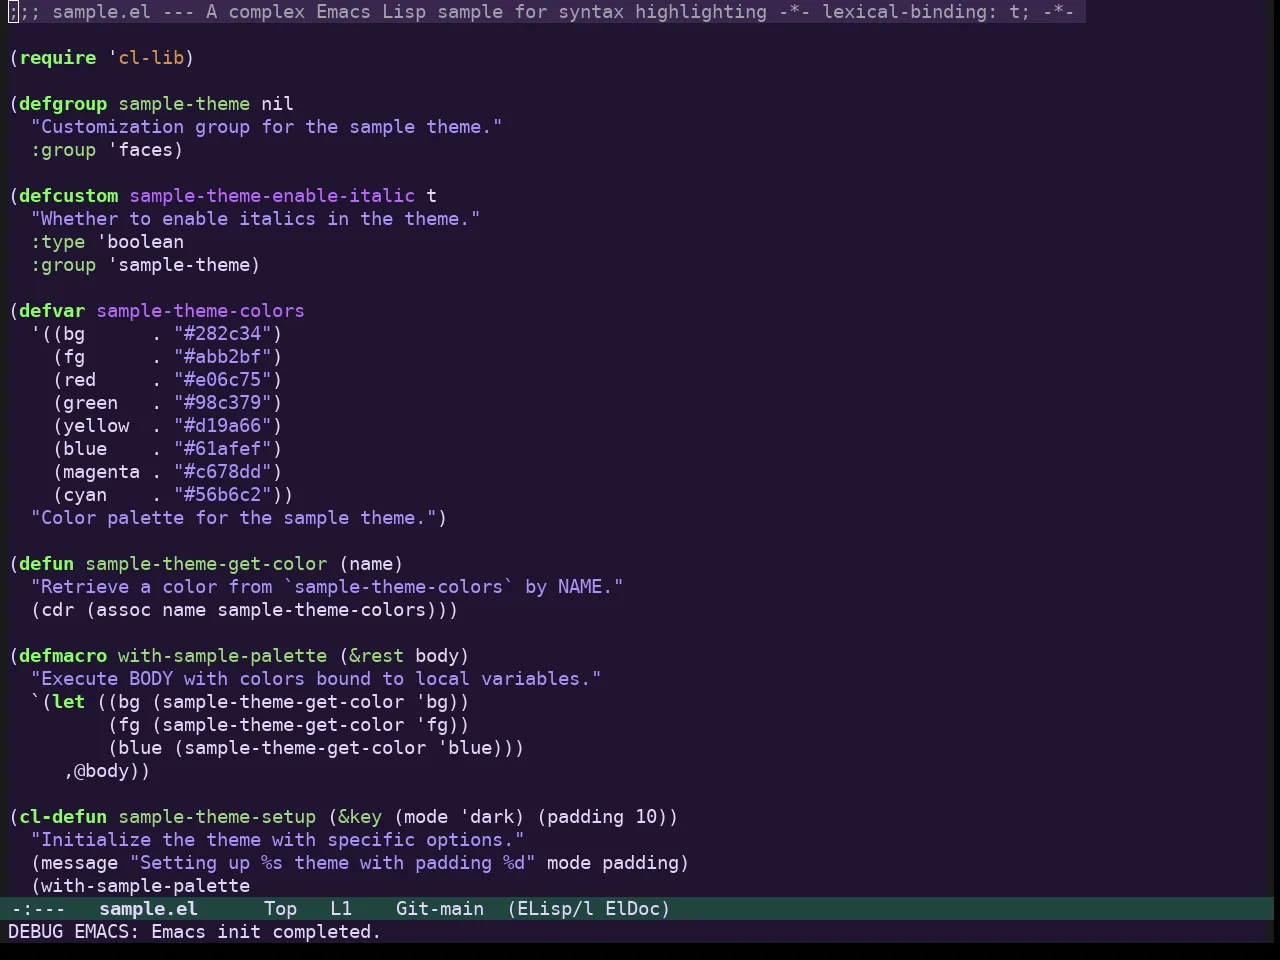Click the color string "#61afef"
Viewport: 1280px width, 960px height.
point(223,448)
